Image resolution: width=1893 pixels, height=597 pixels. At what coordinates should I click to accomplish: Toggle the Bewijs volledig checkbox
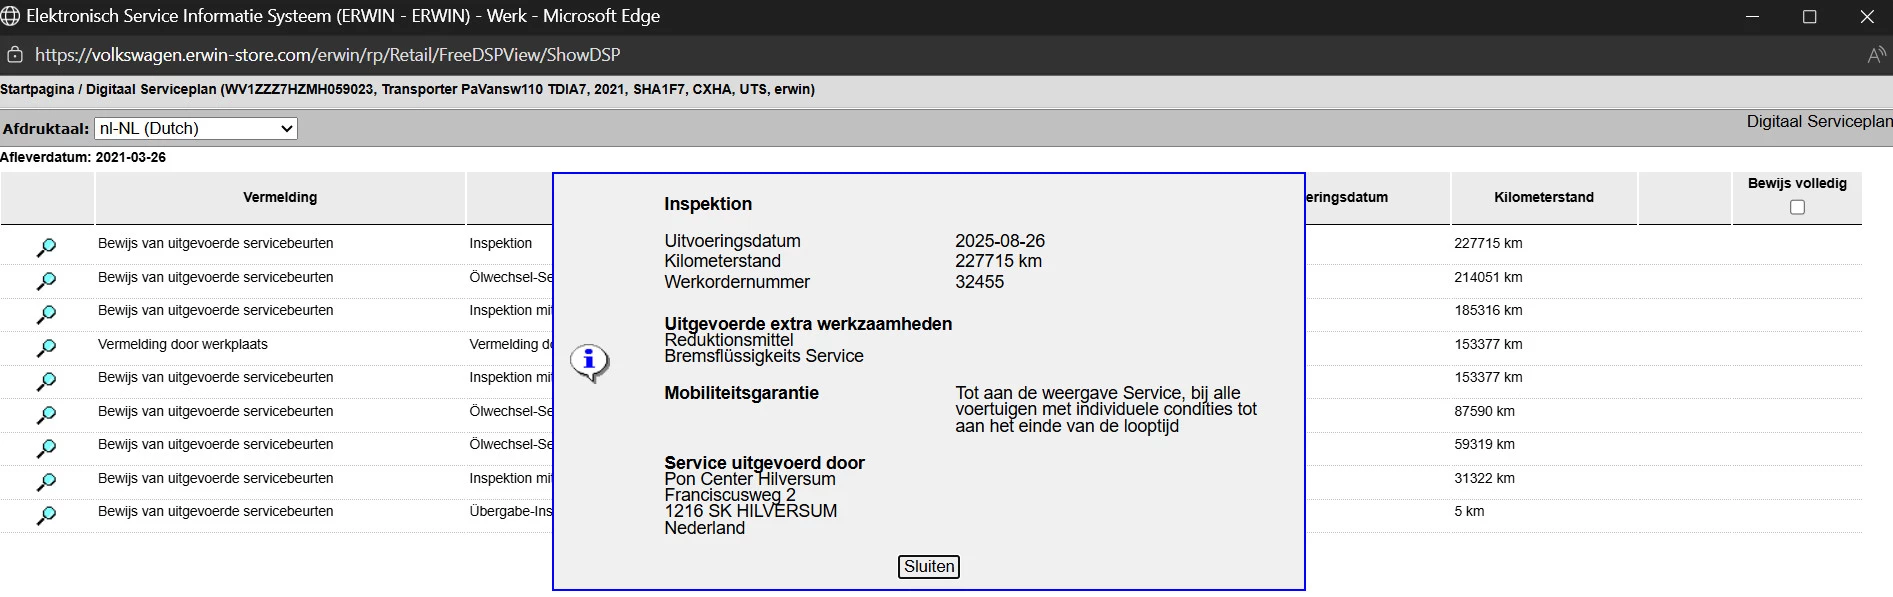pos(1797,207)
